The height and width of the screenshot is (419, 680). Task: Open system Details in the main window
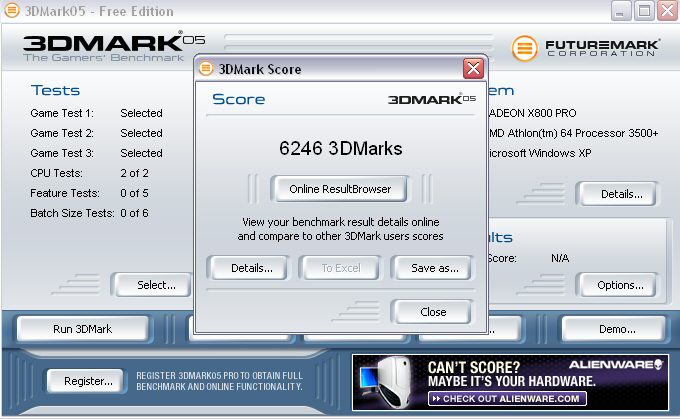click(x=618, y=194)
